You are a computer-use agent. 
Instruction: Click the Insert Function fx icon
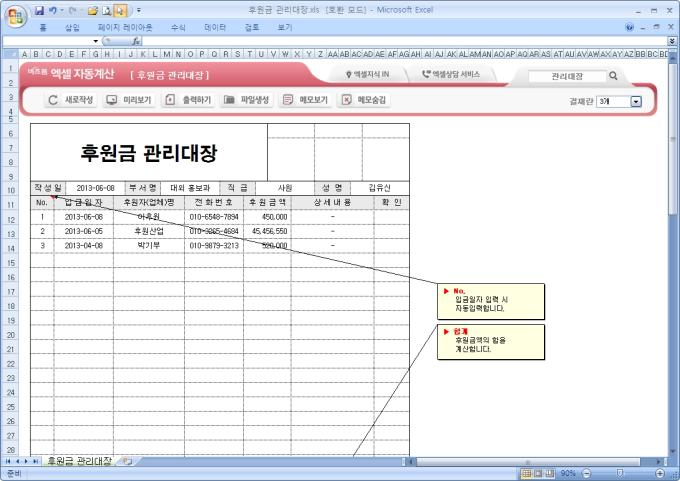(136, 41)
